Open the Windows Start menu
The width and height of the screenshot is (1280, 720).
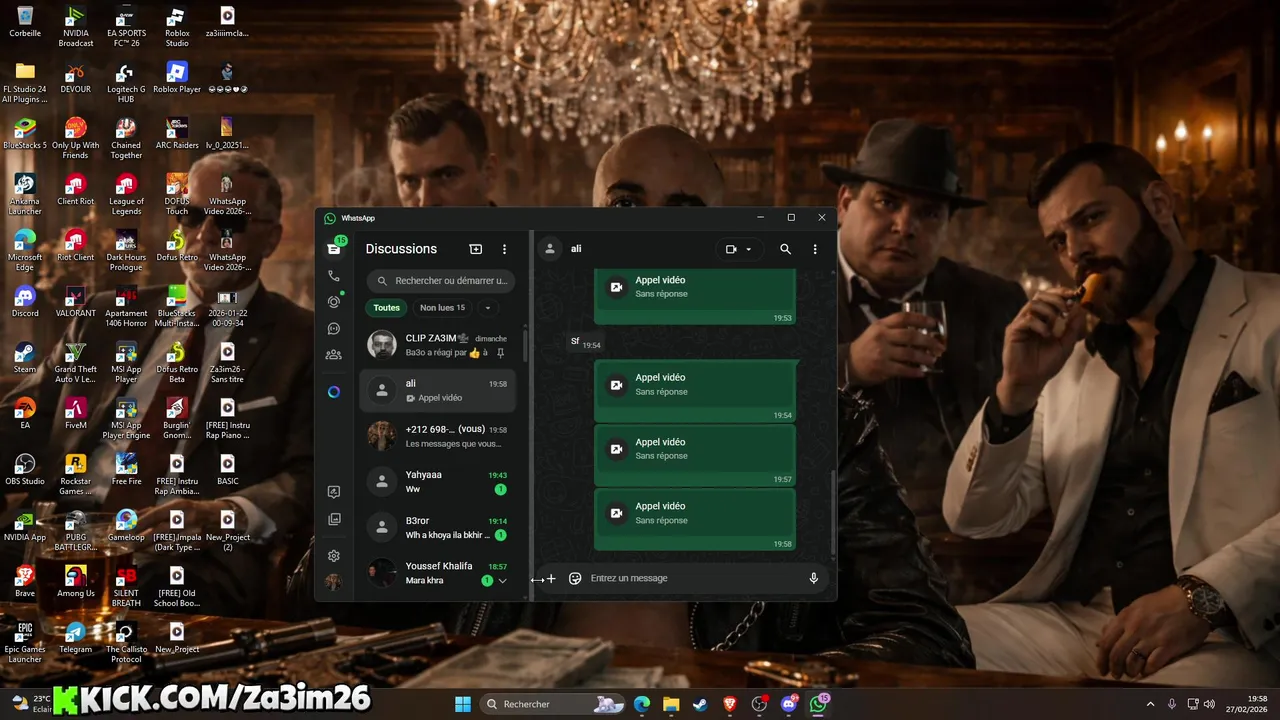coord(463,704)
